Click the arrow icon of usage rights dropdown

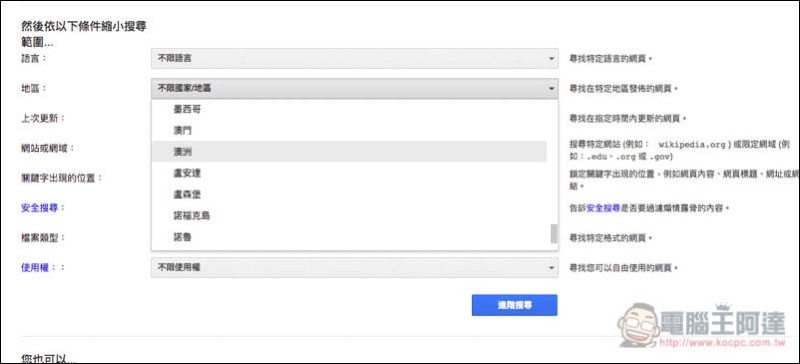[551, 268]
